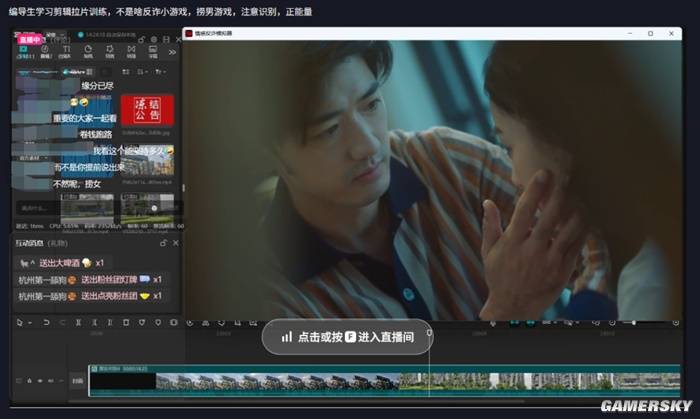700x419 pixels.
Task: Open the pointer tool dropdown arrow
Action: click(30, 323)
